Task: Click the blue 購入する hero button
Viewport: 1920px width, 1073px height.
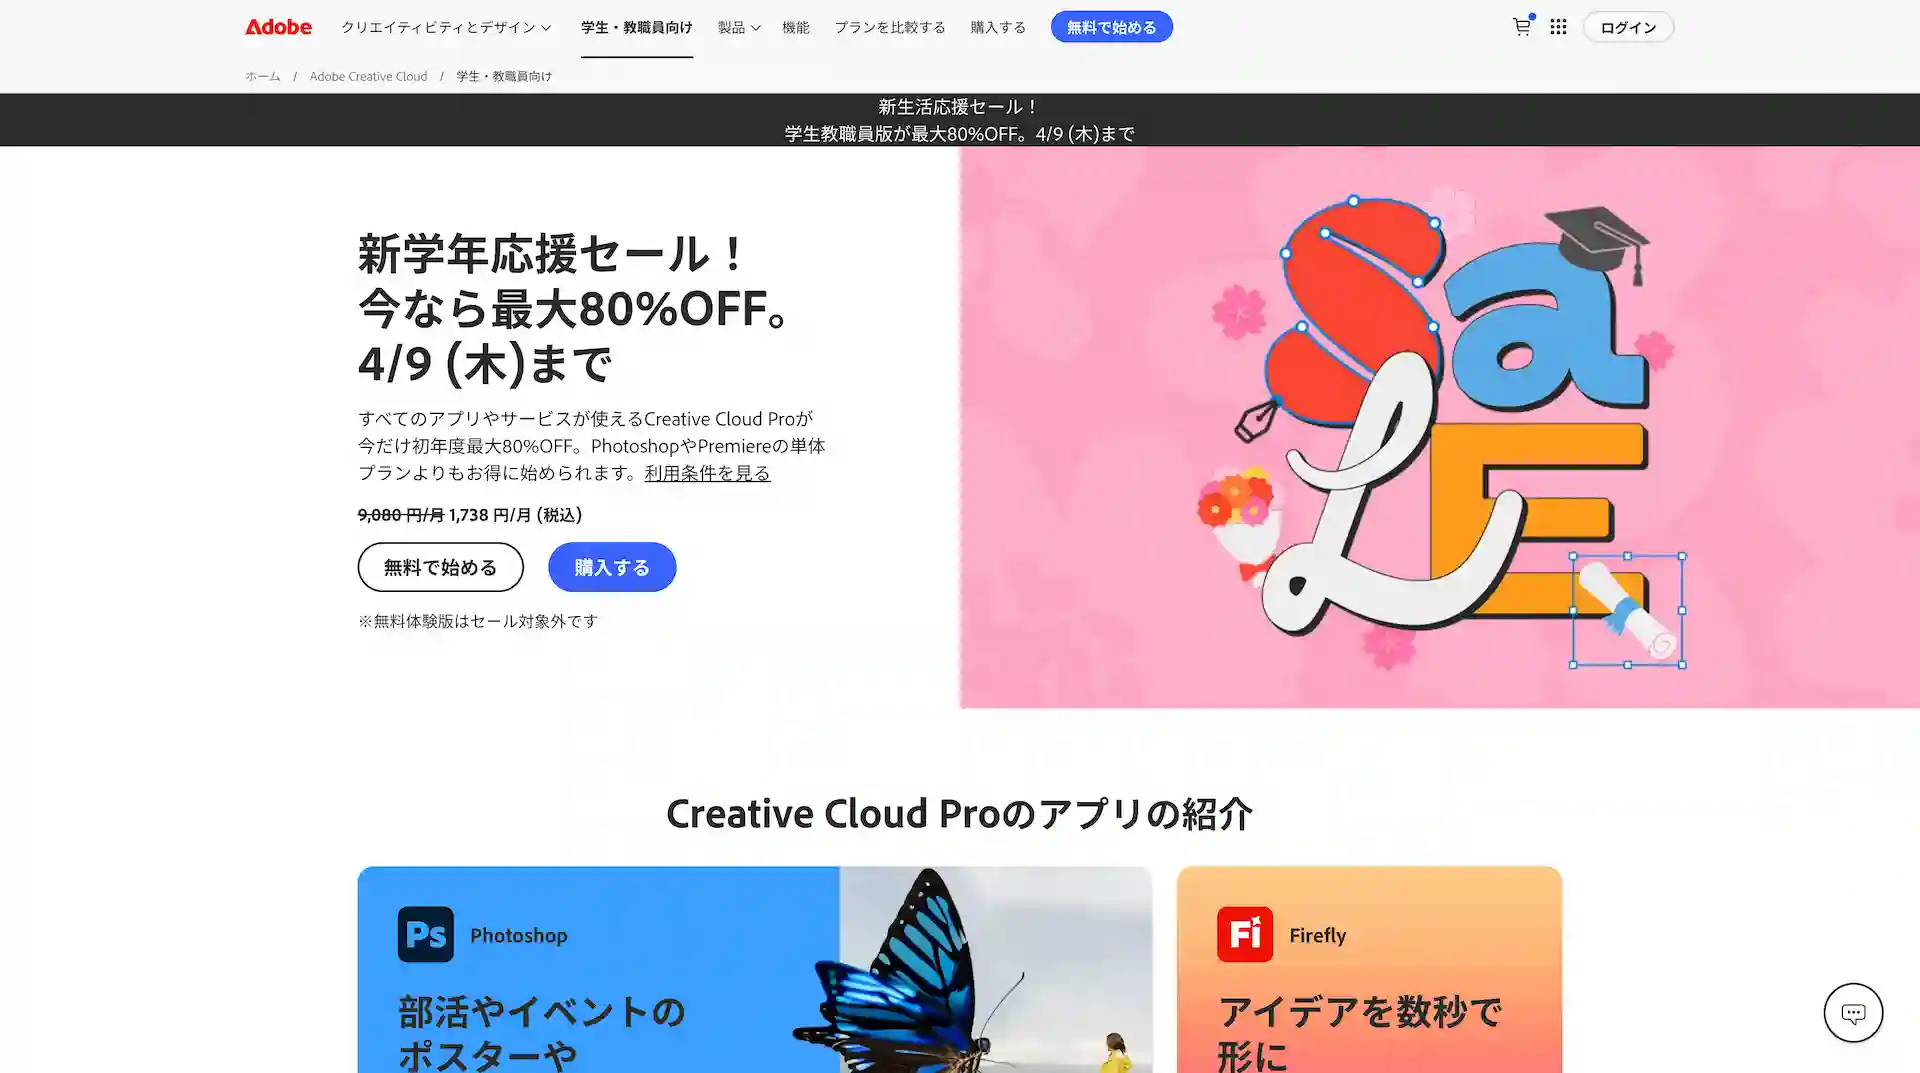Action: pyautogui.click(x=612, y=567)
